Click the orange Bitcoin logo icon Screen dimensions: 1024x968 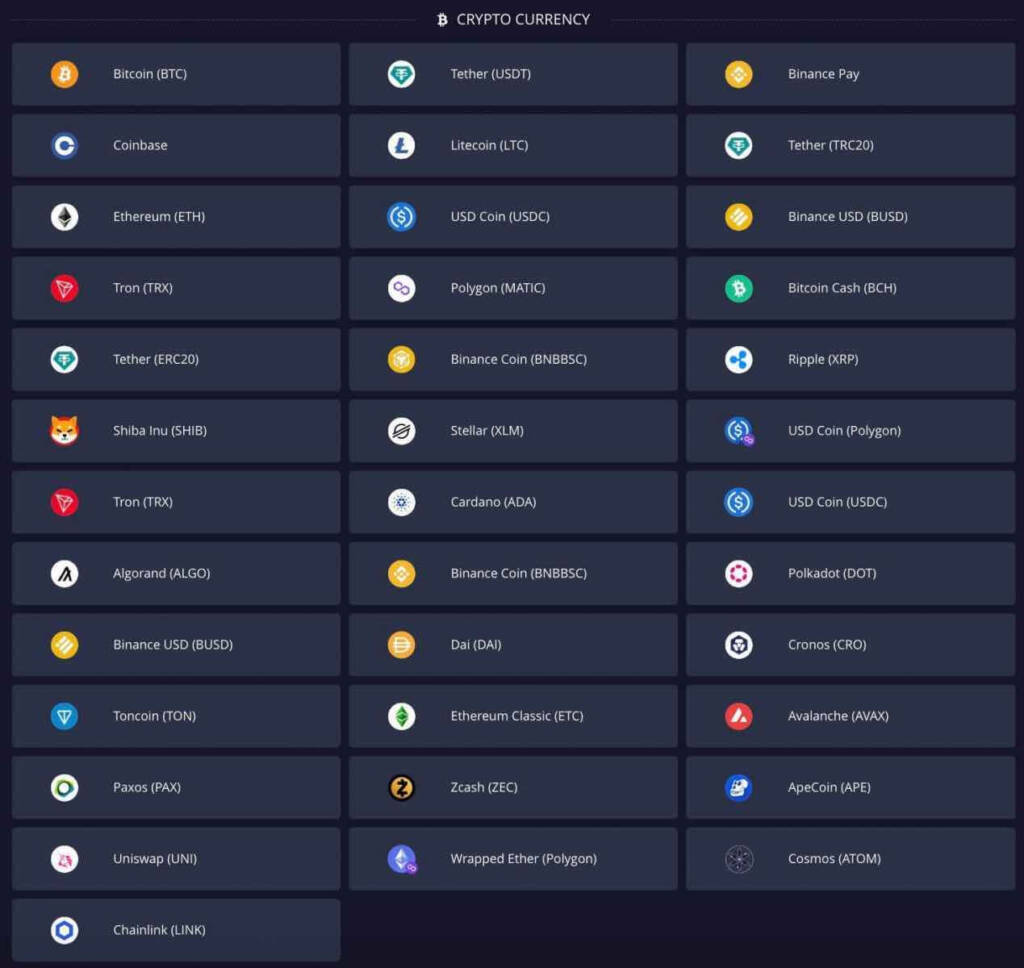click(64, 74)
